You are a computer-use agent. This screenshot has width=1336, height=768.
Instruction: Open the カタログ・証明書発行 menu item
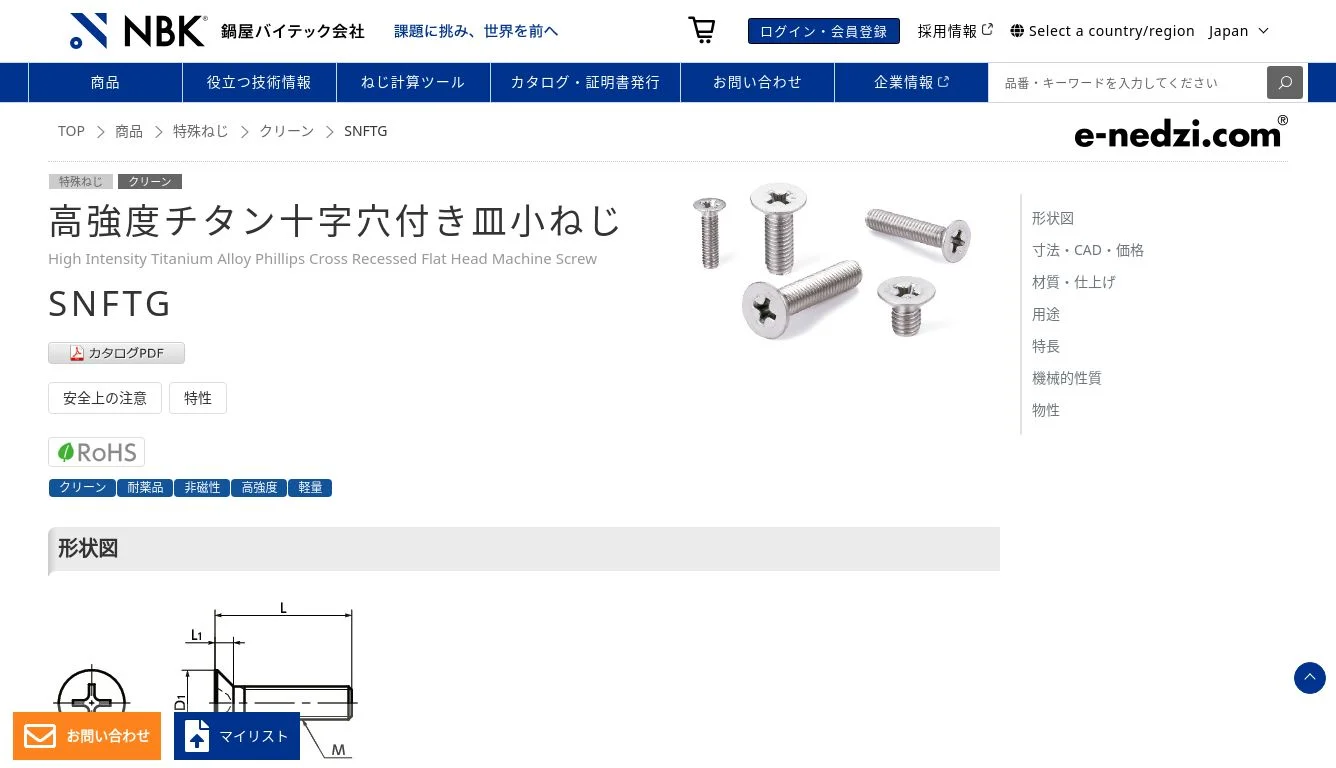pyautogui.click(x=585, y=82)
